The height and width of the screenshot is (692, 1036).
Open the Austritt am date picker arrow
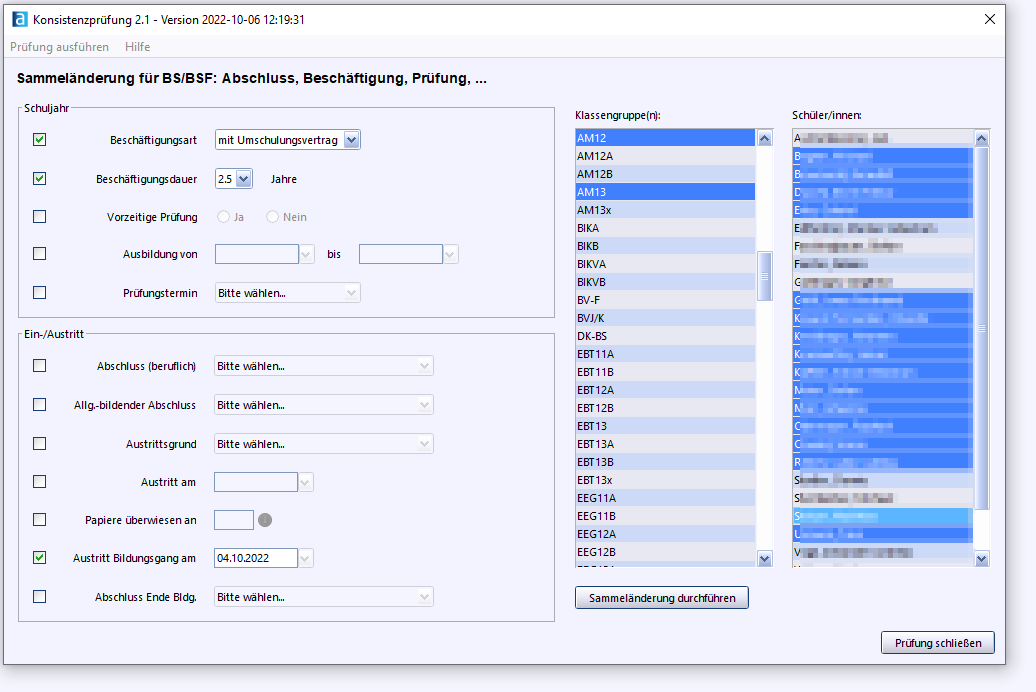305,482
